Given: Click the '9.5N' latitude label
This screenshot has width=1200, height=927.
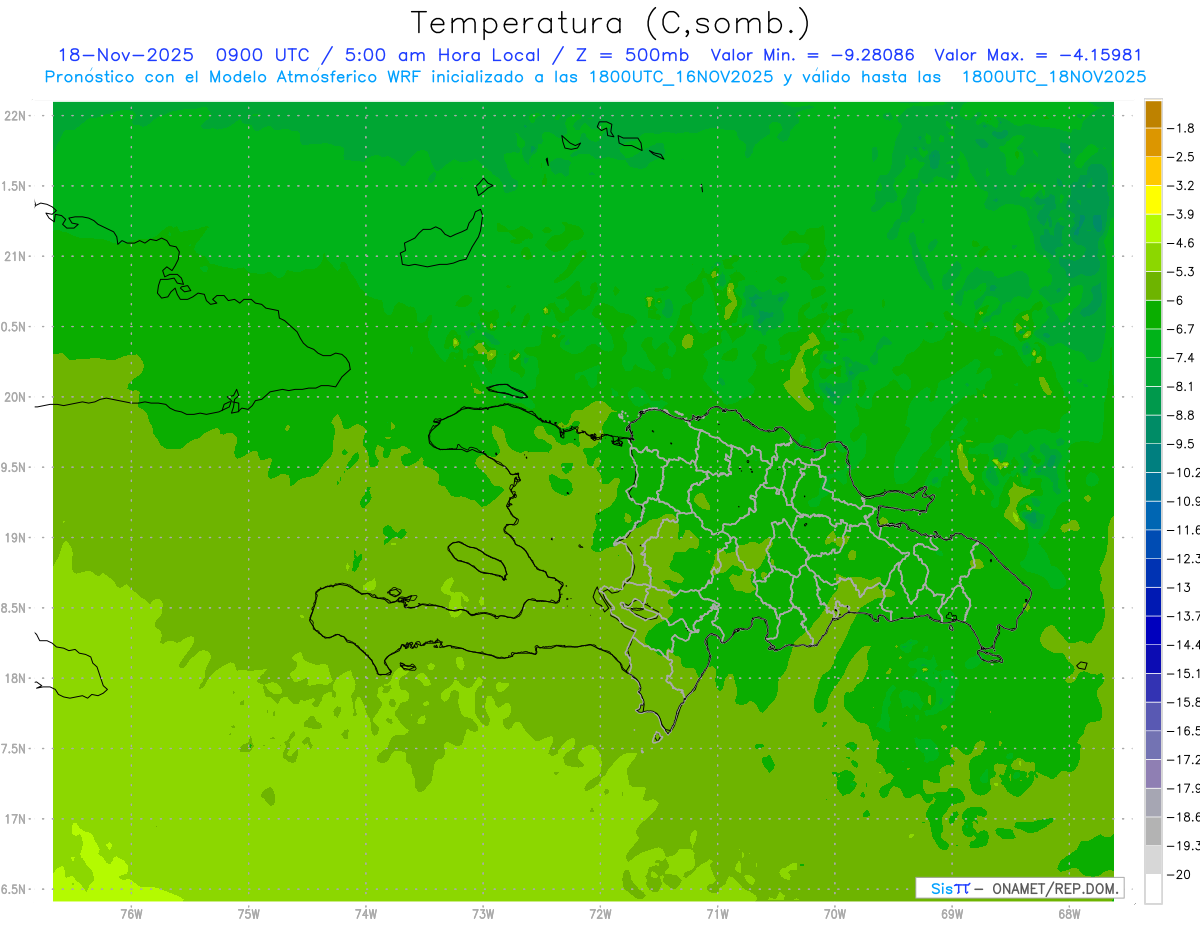Looking at the screenshot, I should 14,467.
